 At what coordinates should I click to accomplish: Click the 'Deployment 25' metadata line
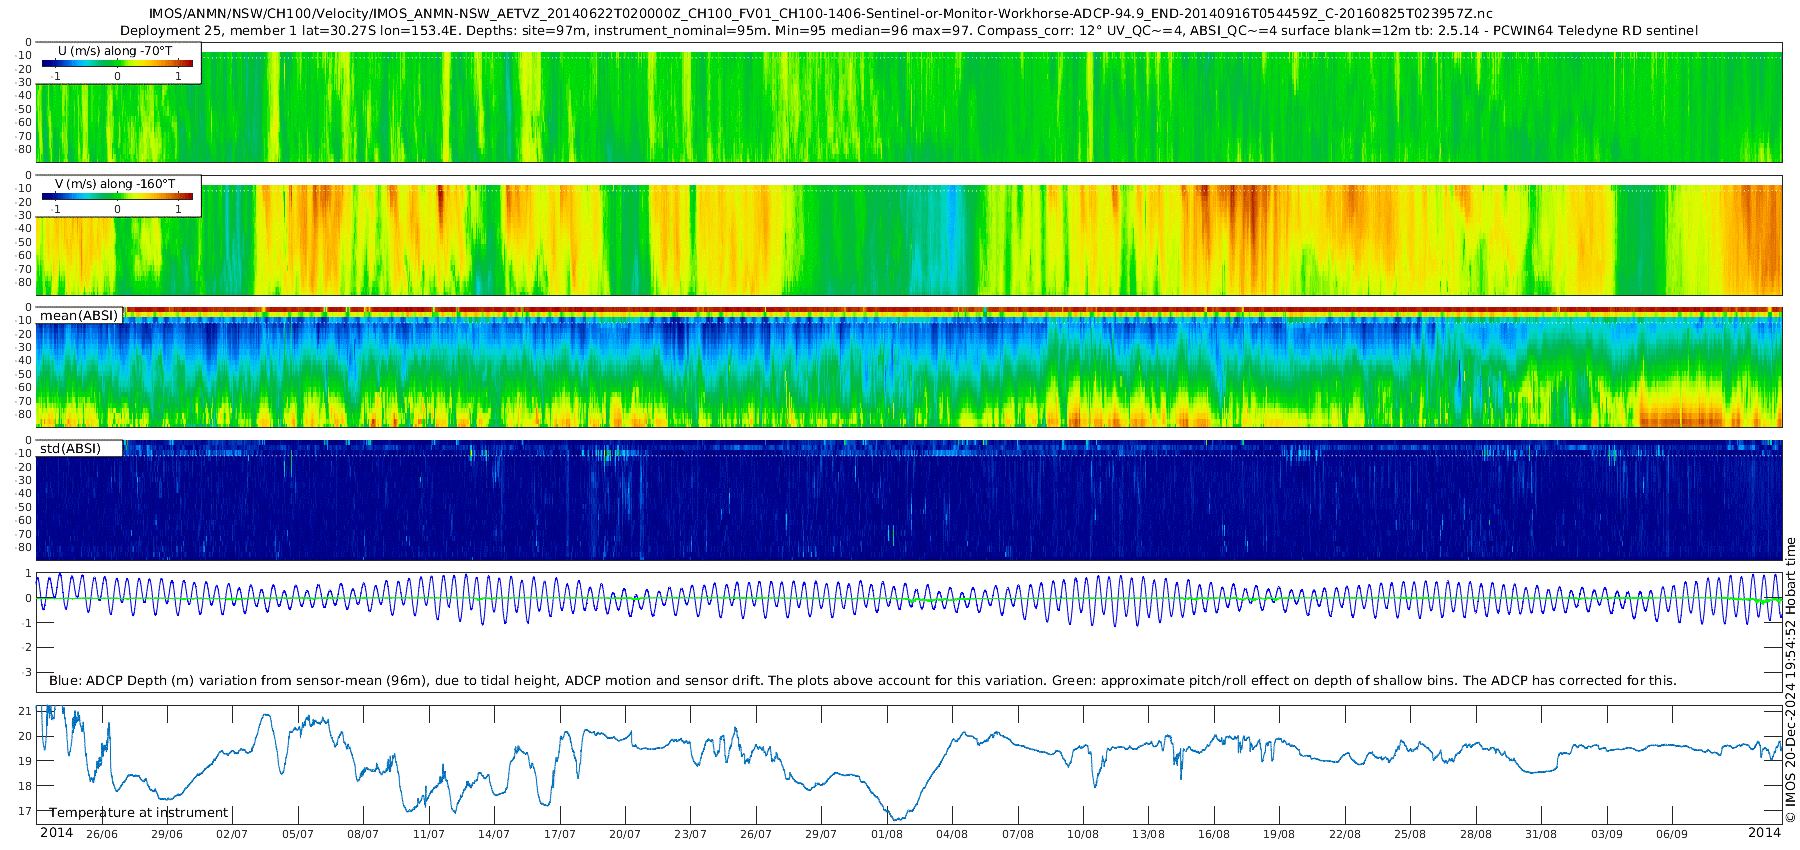tap(908, 31)
